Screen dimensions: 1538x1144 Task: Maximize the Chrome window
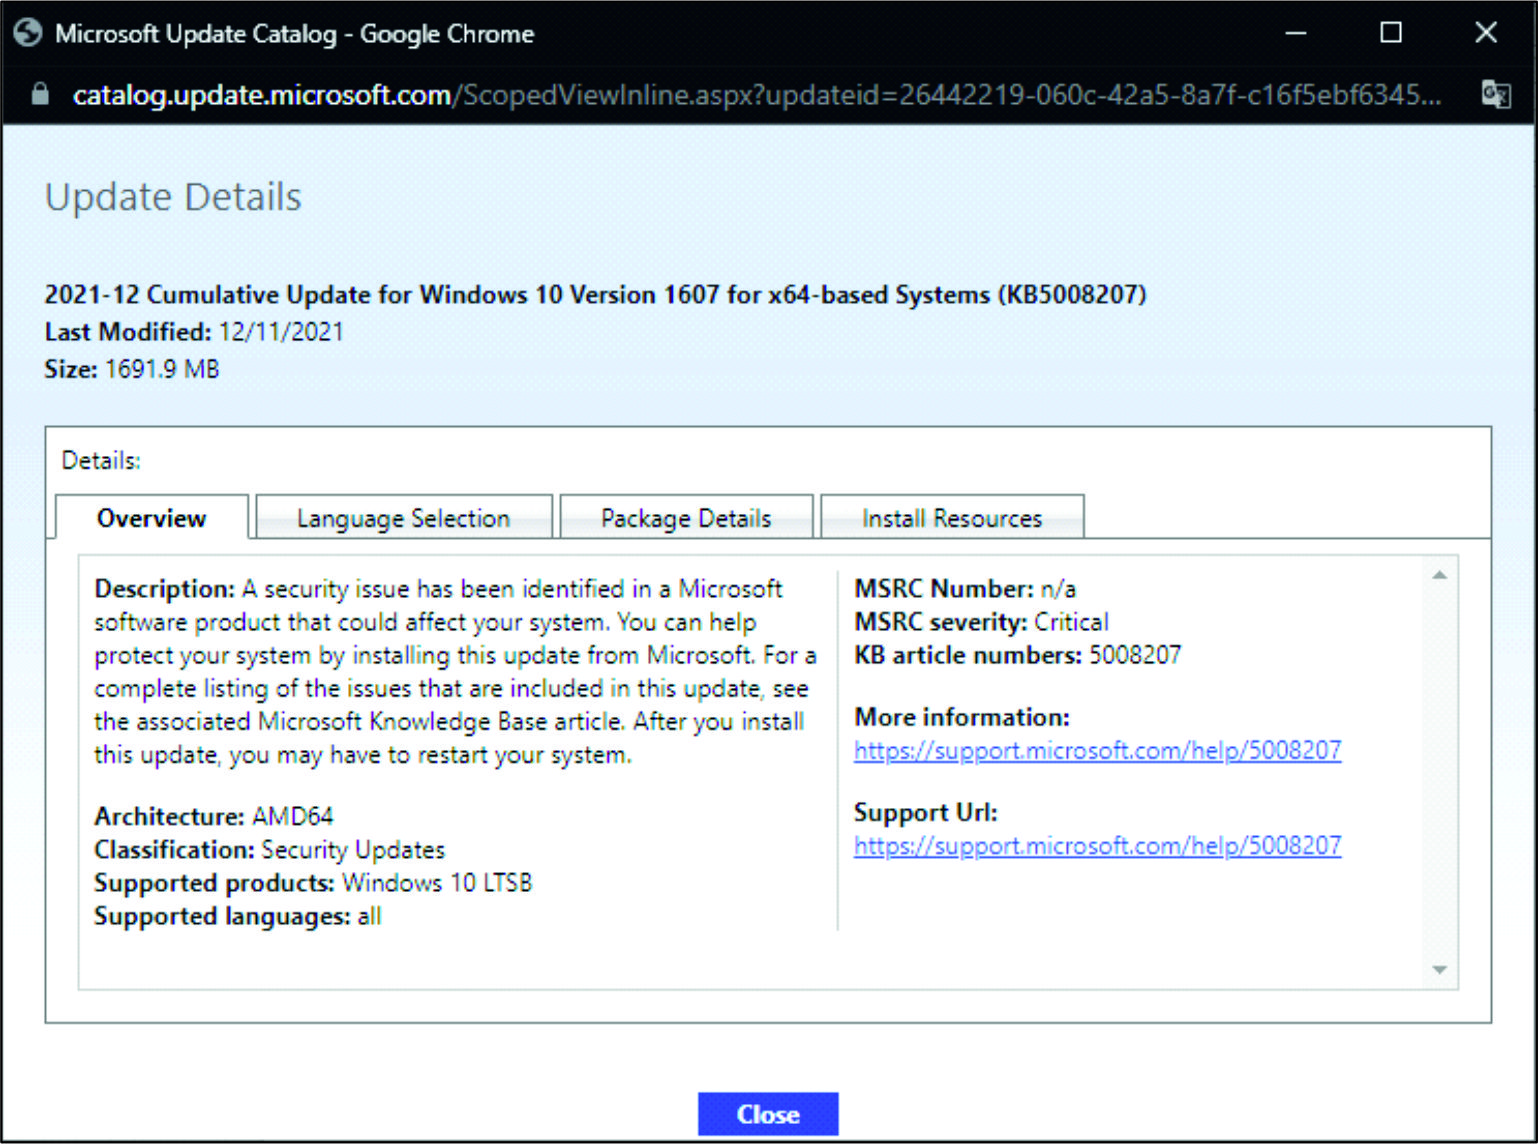click(x=1390, y=33)
